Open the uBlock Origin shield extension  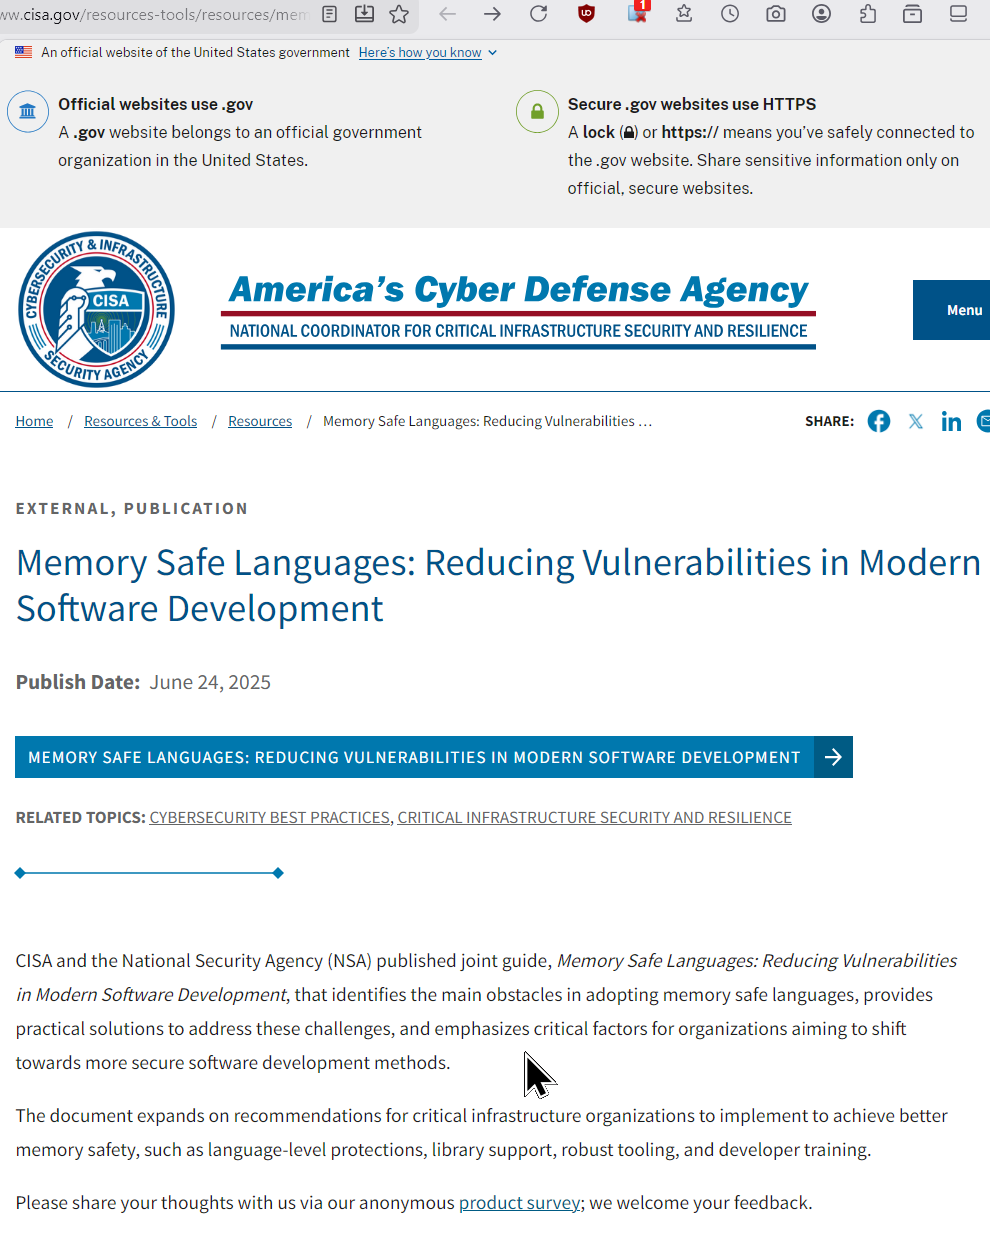point(587,14)
